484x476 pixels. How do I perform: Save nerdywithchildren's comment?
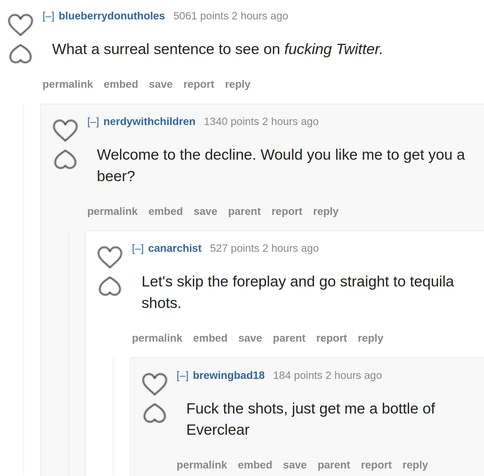tap(205, 211)
